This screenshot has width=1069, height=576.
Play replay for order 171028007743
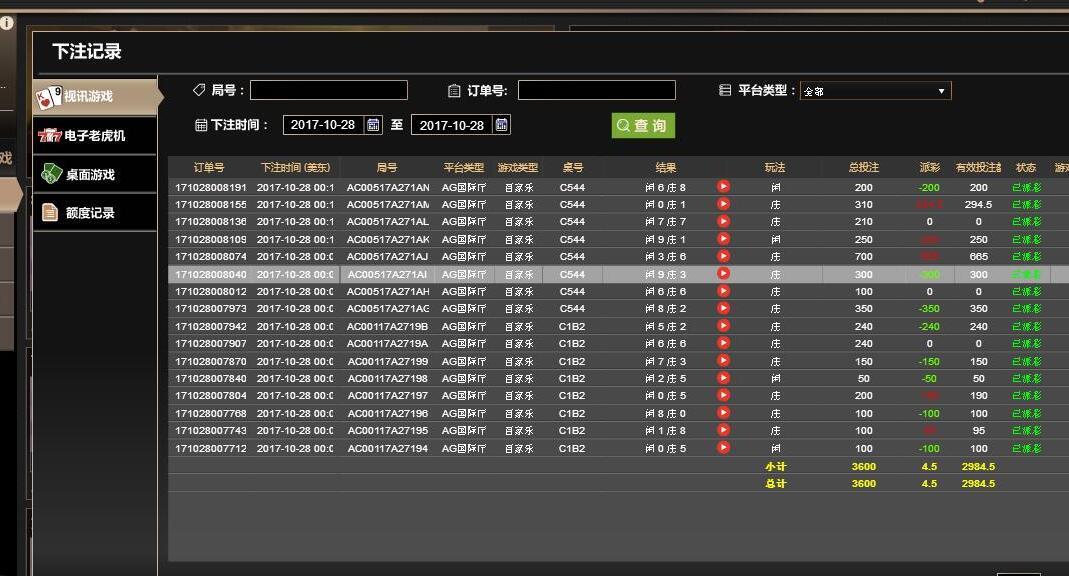pyautogui.click(x=723, y=430)
